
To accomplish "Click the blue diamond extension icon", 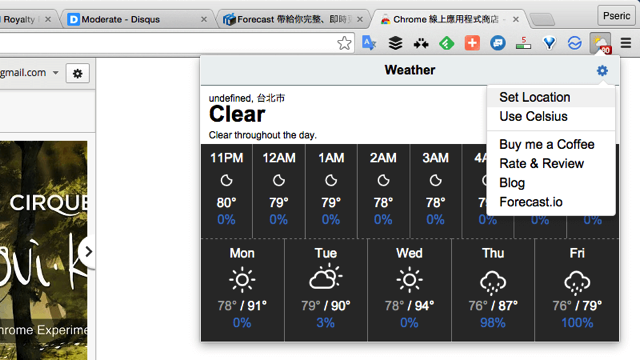I will [x=549, y=43].
